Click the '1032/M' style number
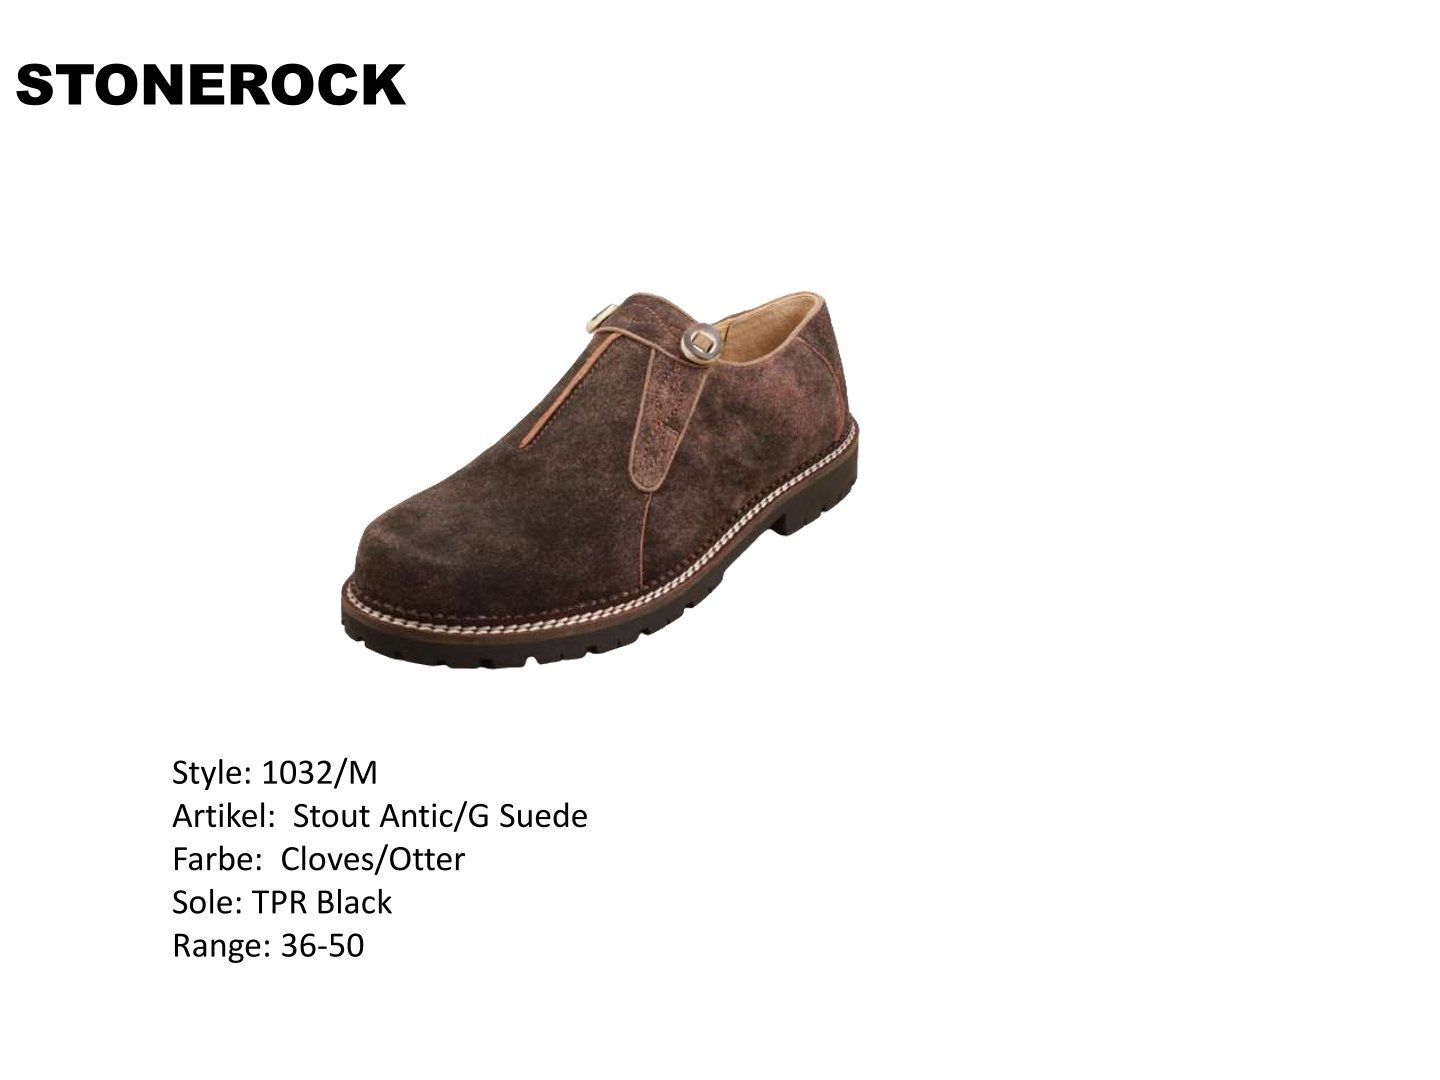The width and height of the screenshot is (1440, 1080). point(319,773)
